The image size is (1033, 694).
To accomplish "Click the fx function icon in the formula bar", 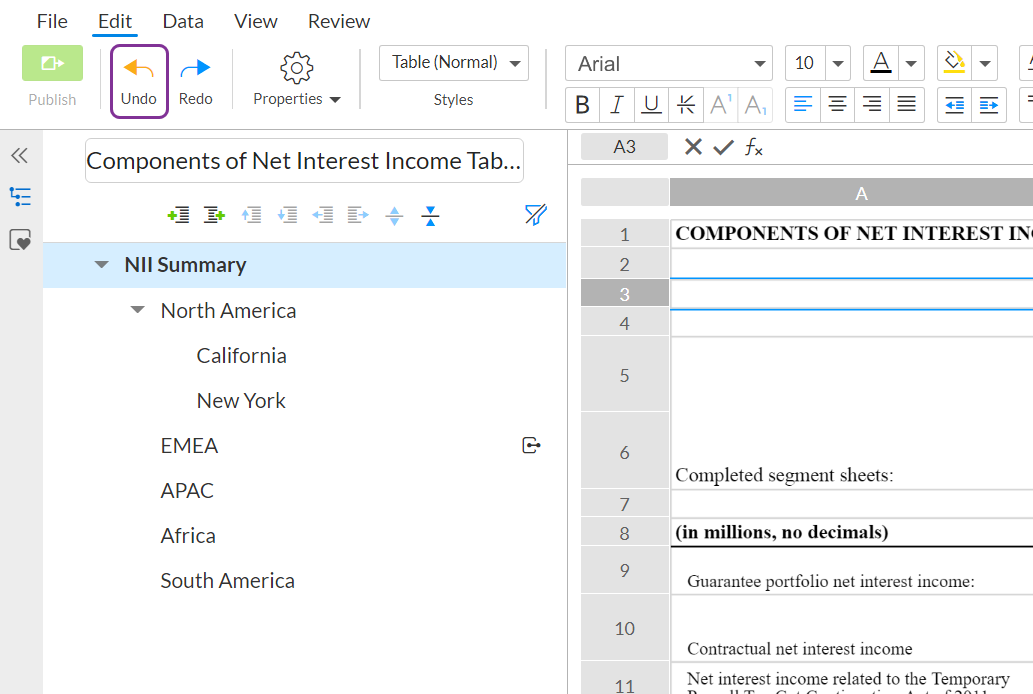I will [756, 146].
